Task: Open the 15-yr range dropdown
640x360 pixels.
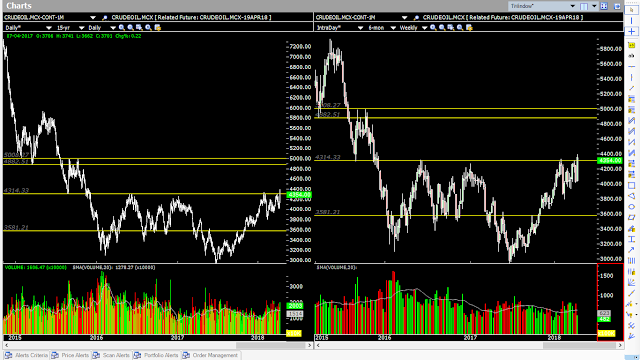Action: pyautogui.click(x=81, y=28)
